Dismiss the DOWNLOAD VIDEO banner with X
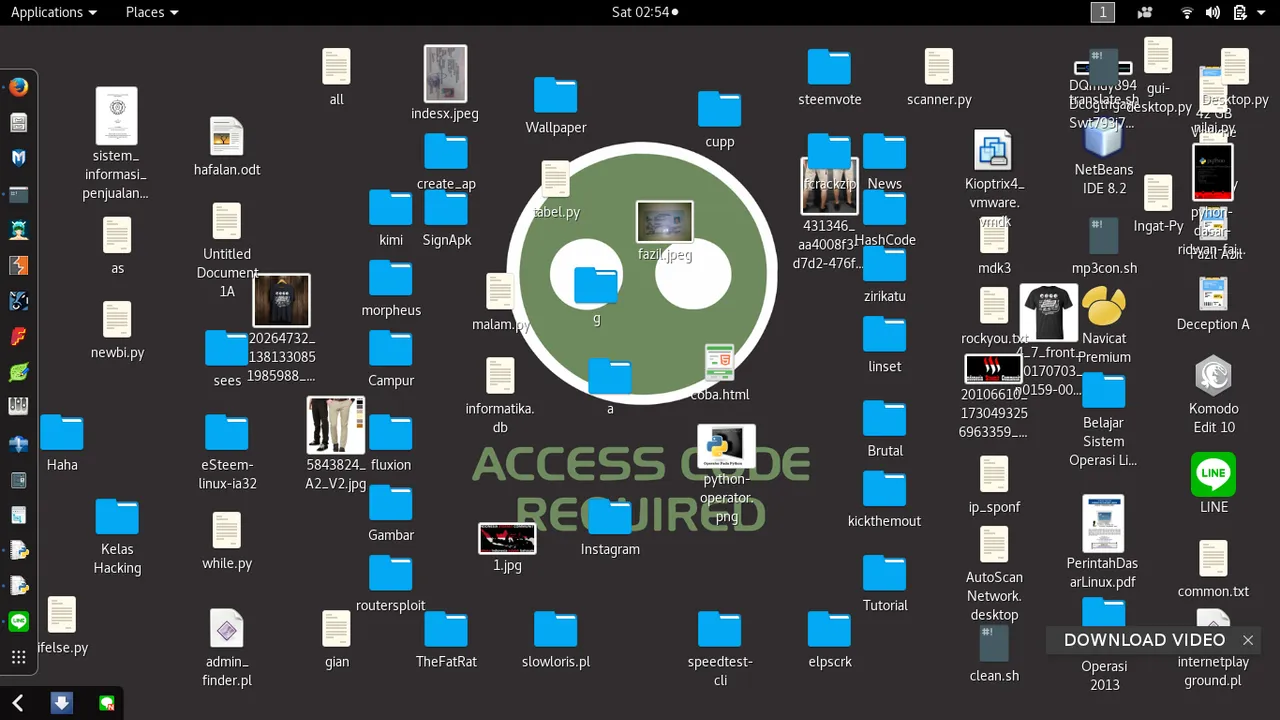Screen dimensions: 1280x720 click(x=1248, y=640)
